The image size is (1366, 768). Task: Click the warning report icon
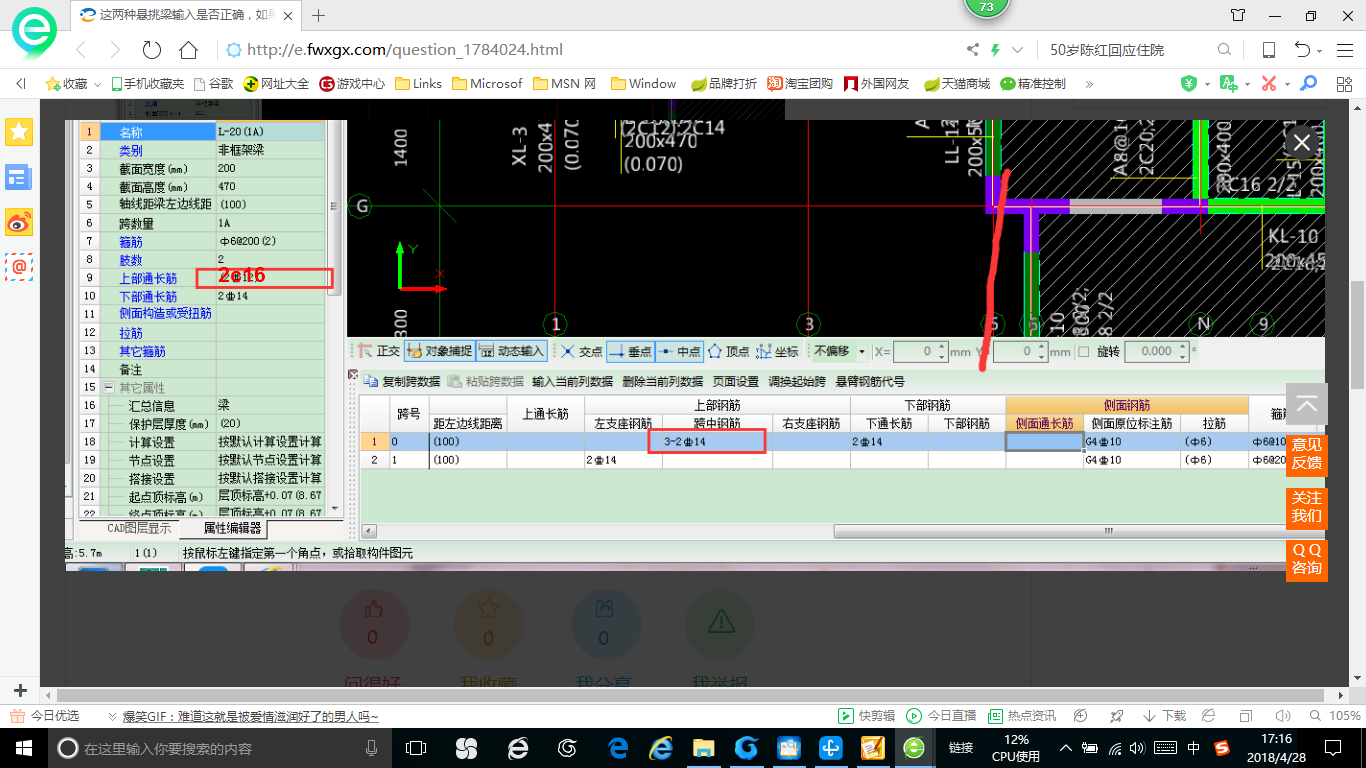tap(721, 621)
